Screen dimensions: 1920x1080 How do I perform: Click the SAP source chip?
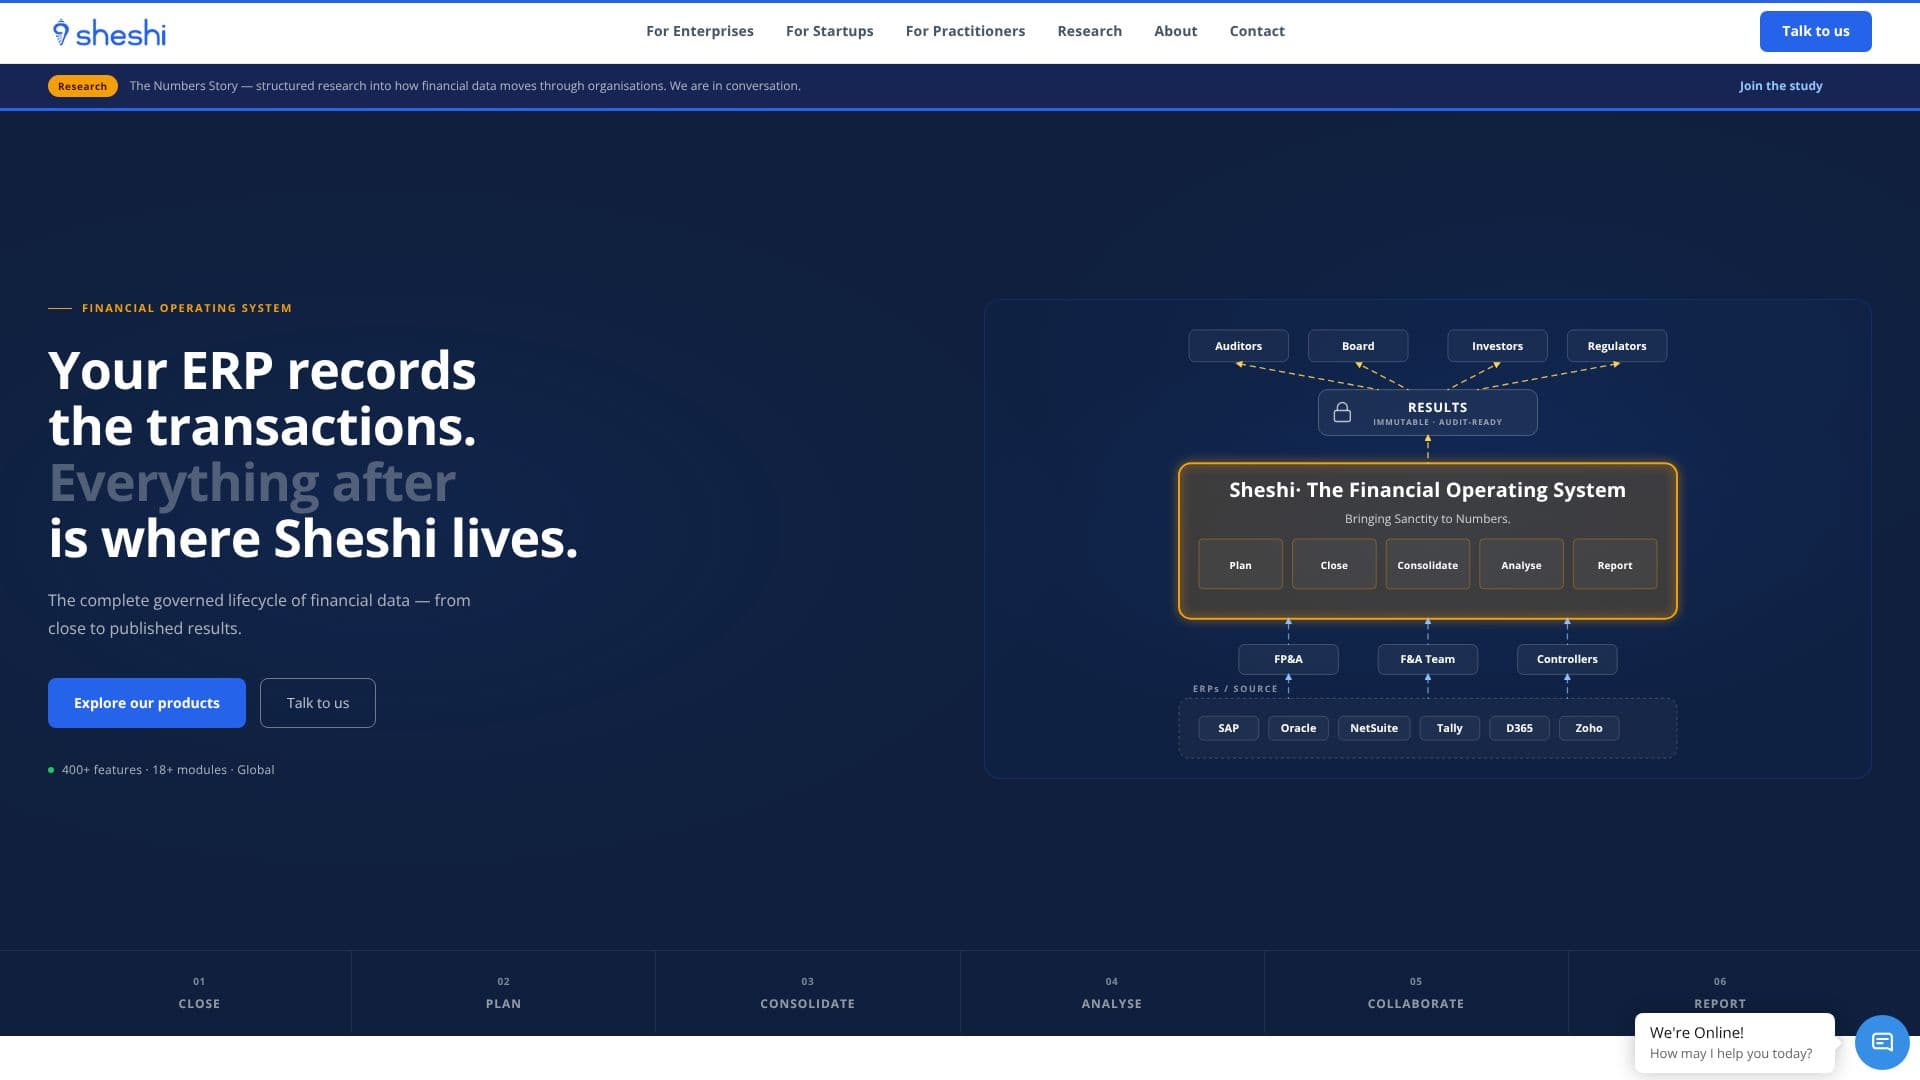[1228, 728]
